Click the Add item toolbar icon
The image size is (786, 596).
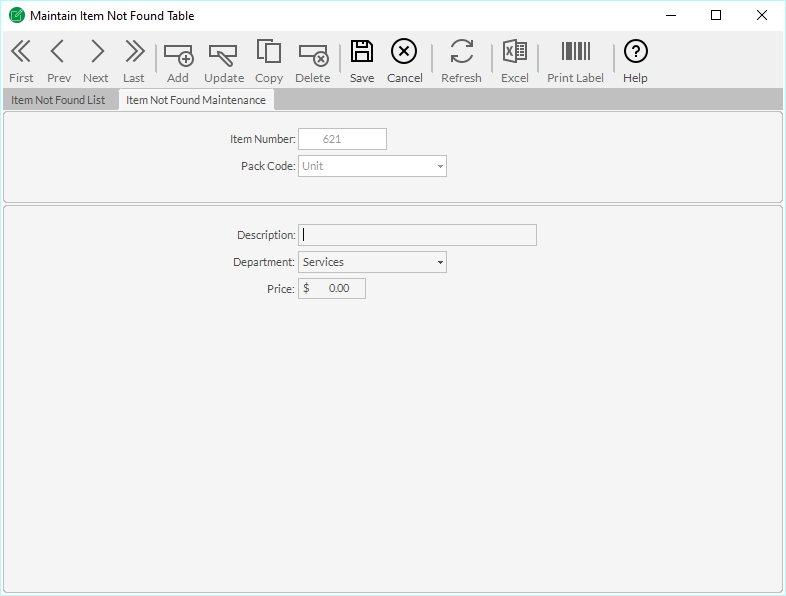point(178,61)
